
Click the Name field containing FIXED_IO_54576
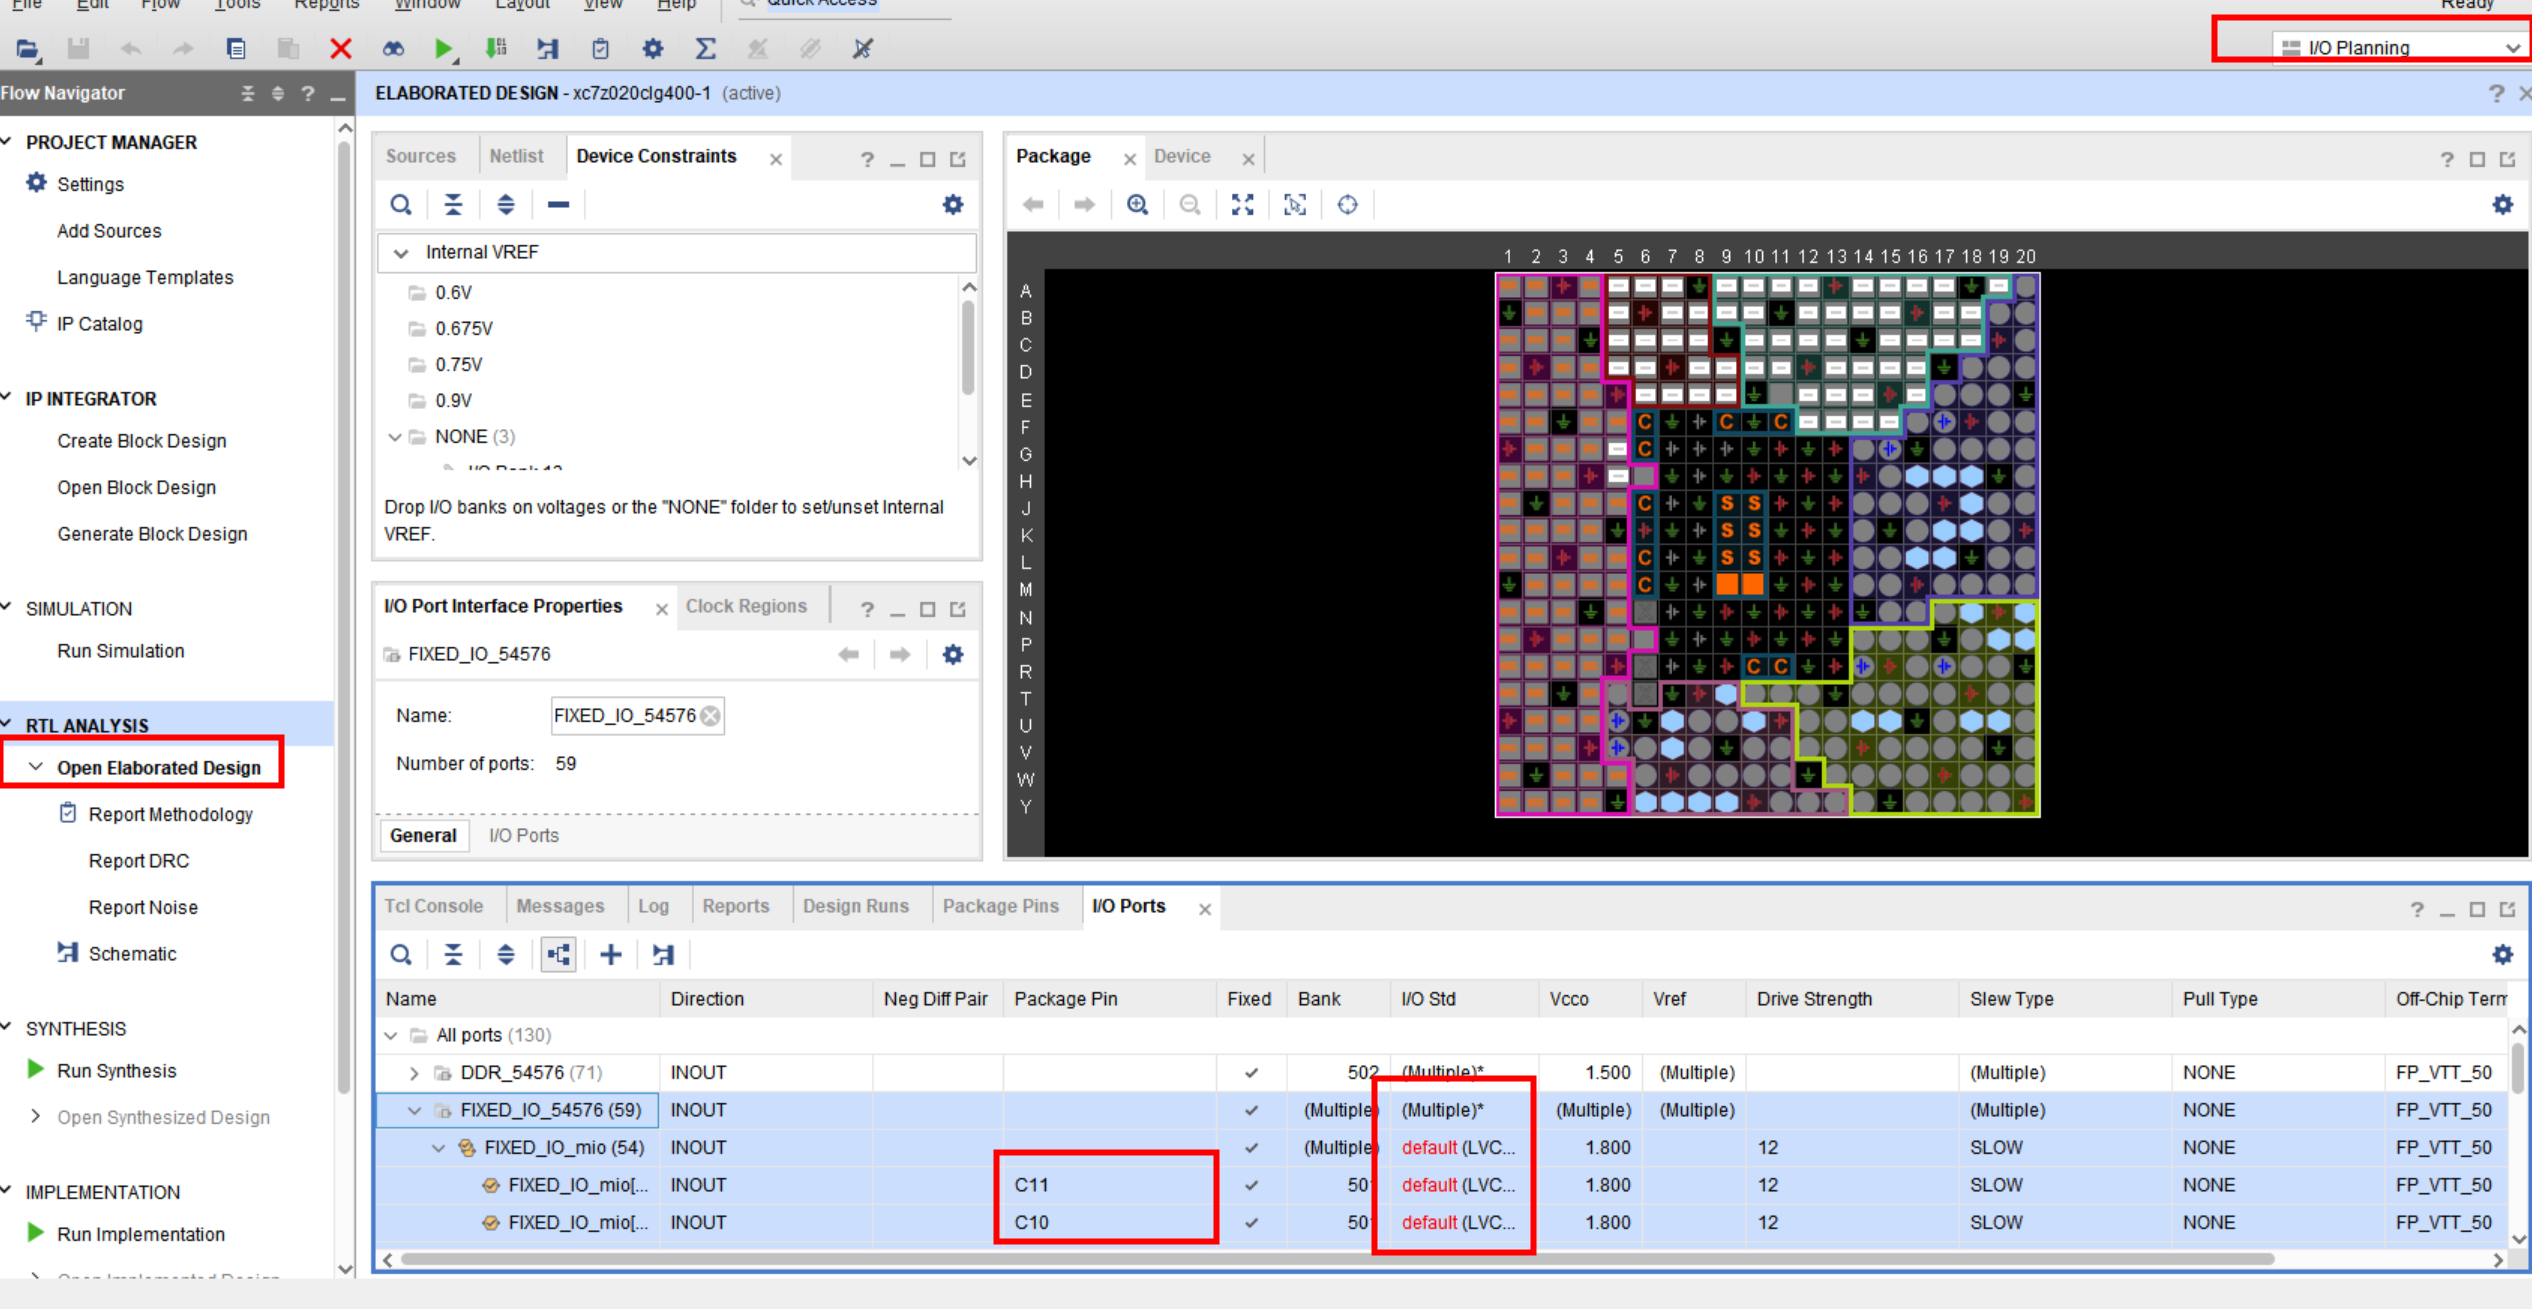637,716
